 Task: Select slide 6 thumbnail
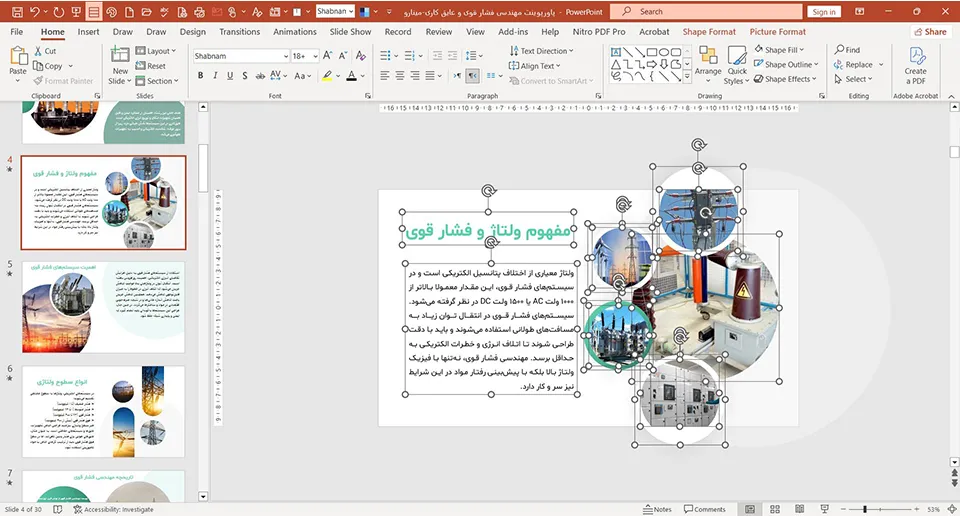[103, 411]
